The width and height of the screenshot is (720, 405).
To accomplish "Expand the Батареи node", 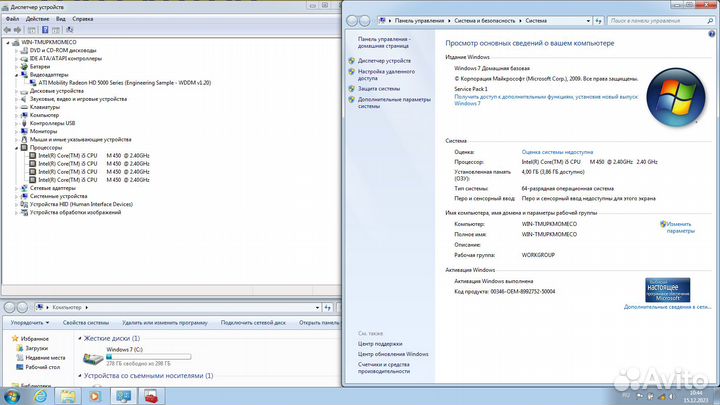I will coord(17,67).
